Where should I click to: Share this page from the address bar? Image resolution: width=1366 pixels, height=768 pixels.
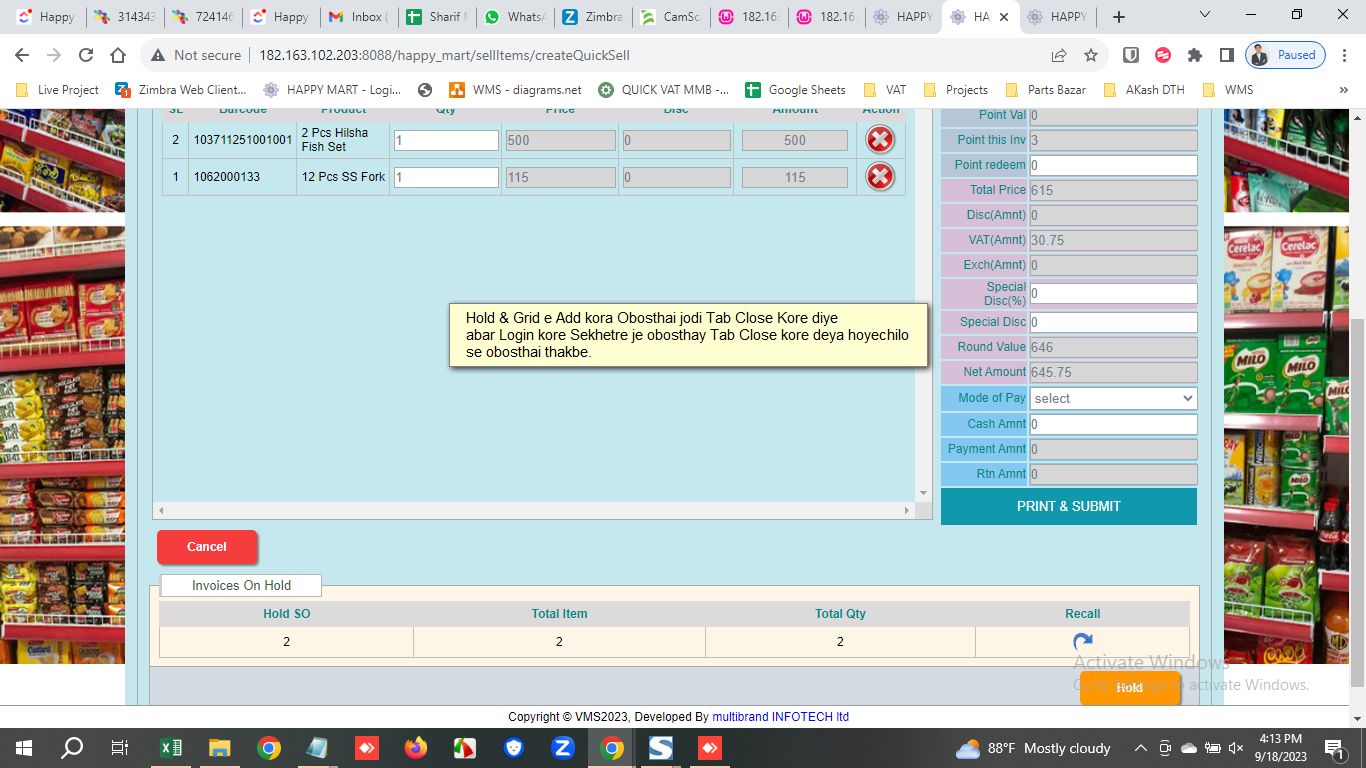[1059, 55]
